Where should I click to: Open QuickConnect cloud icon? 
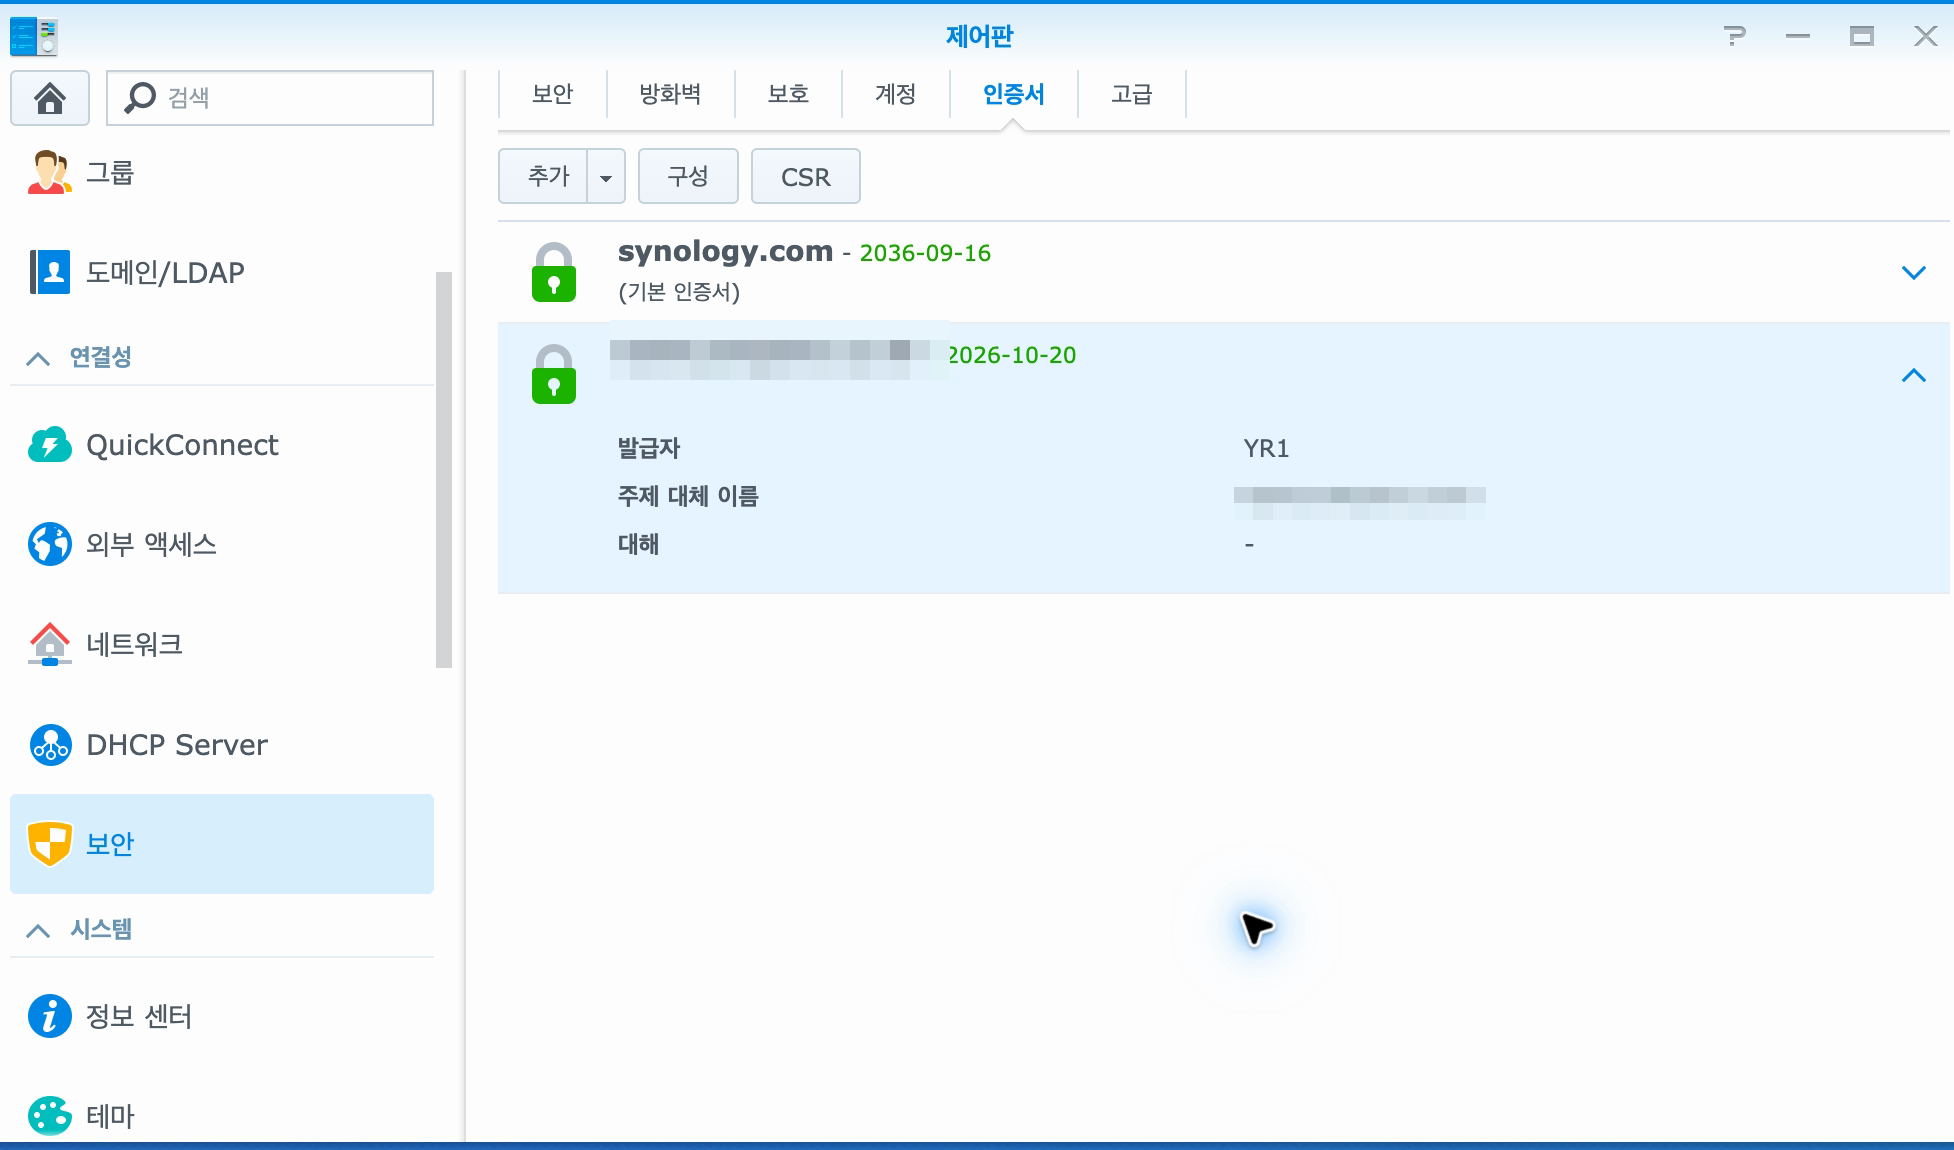[50, 444]
